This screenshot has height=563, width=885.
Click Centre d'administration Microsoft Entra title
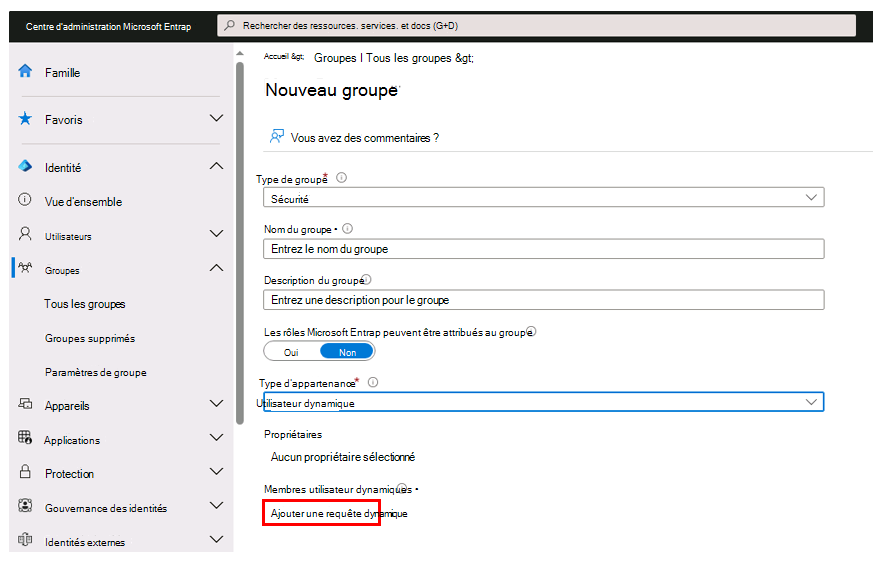coord(108,27)
